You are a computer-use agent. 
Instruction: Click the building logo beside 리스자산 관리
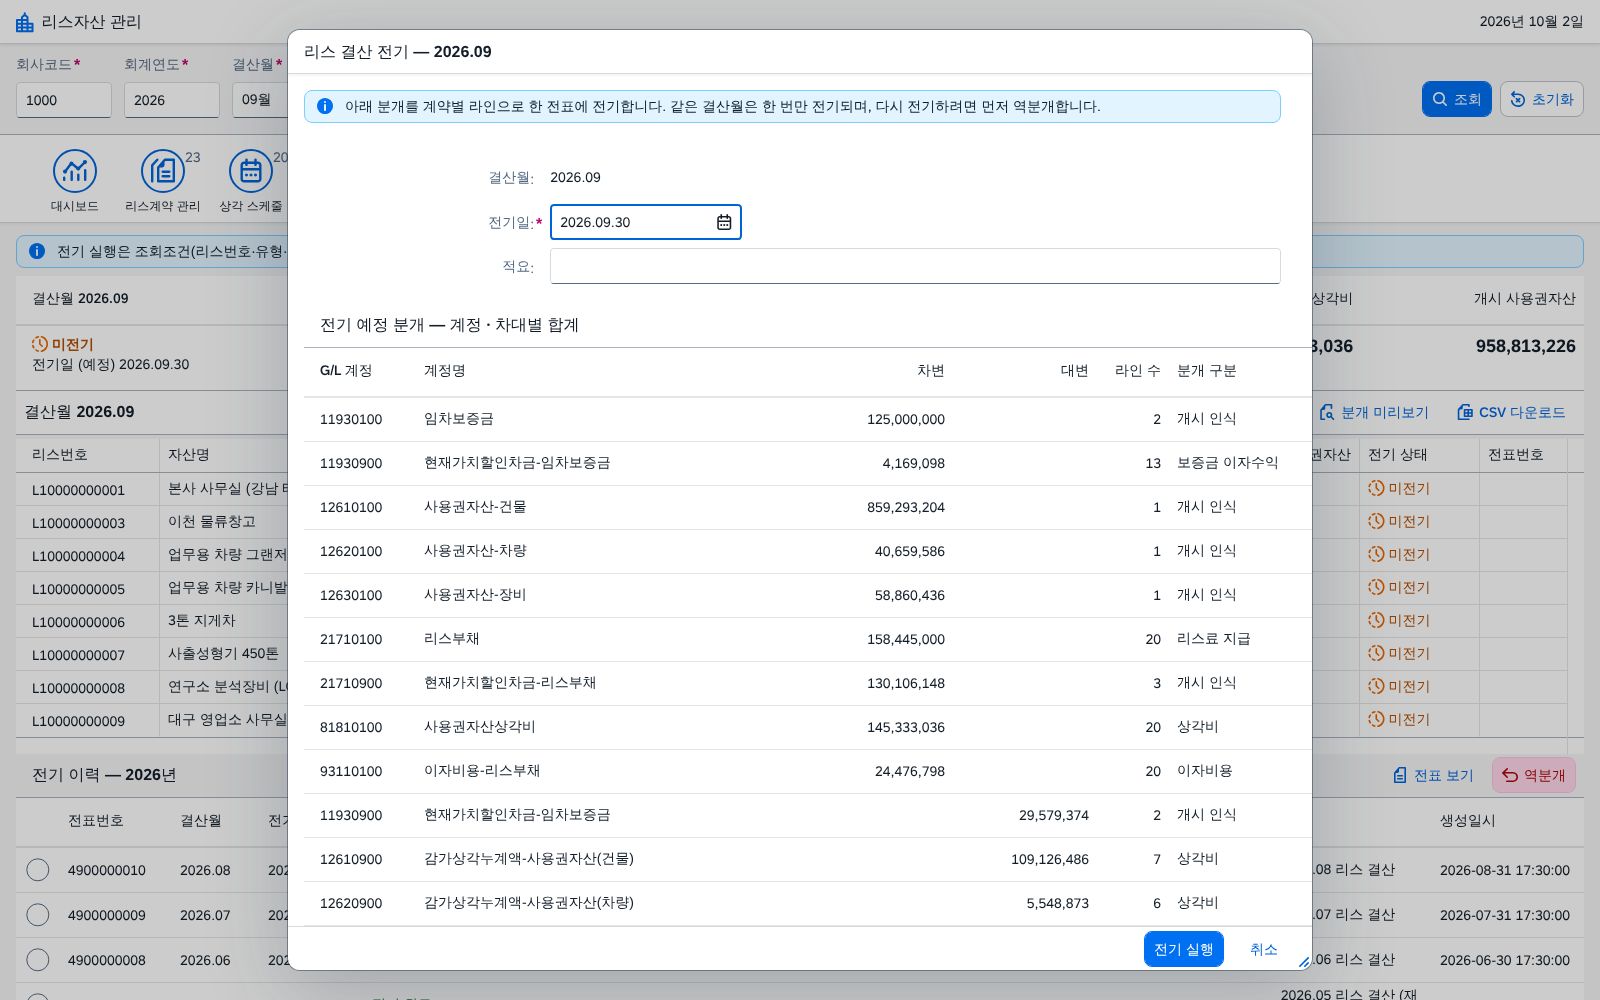(25, 22)
